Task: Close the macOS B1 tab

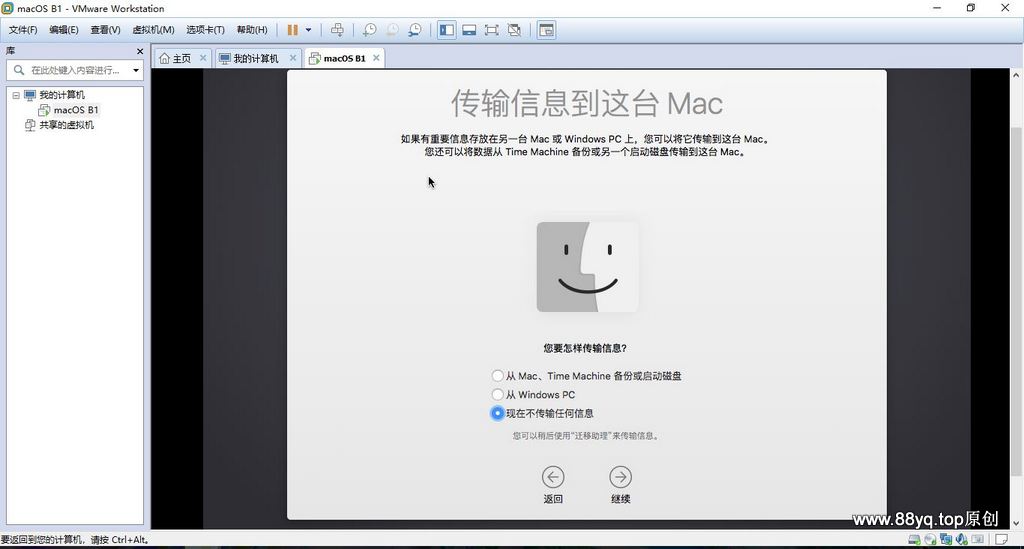Action: 376,58
